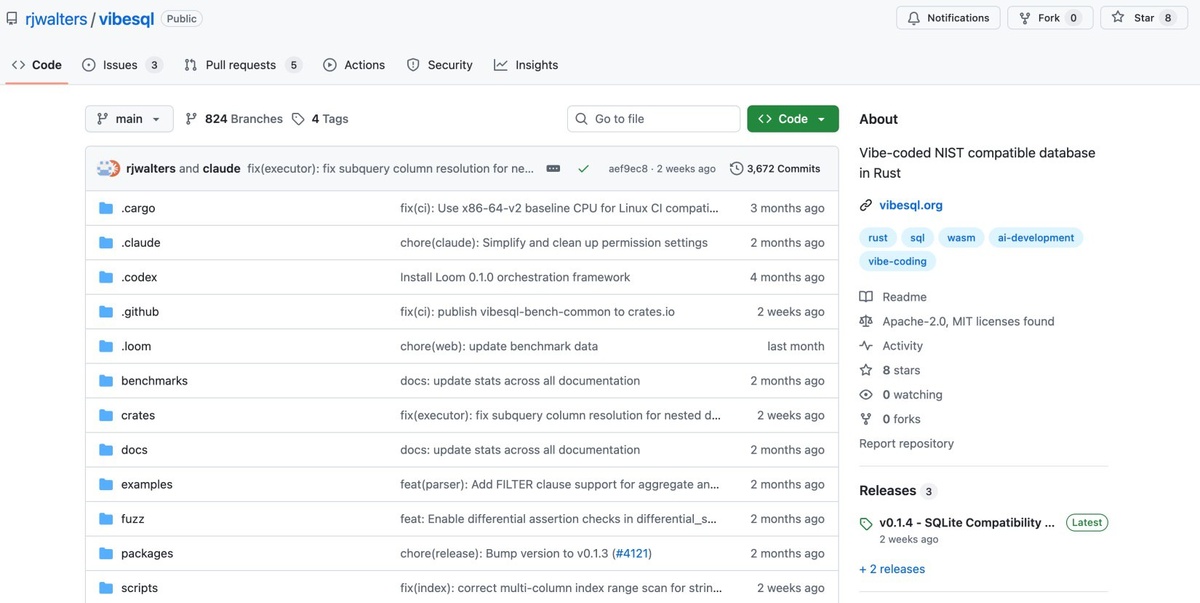1200x603 pixels.
Task: Open pull request #4121 link
Action: 630,553
